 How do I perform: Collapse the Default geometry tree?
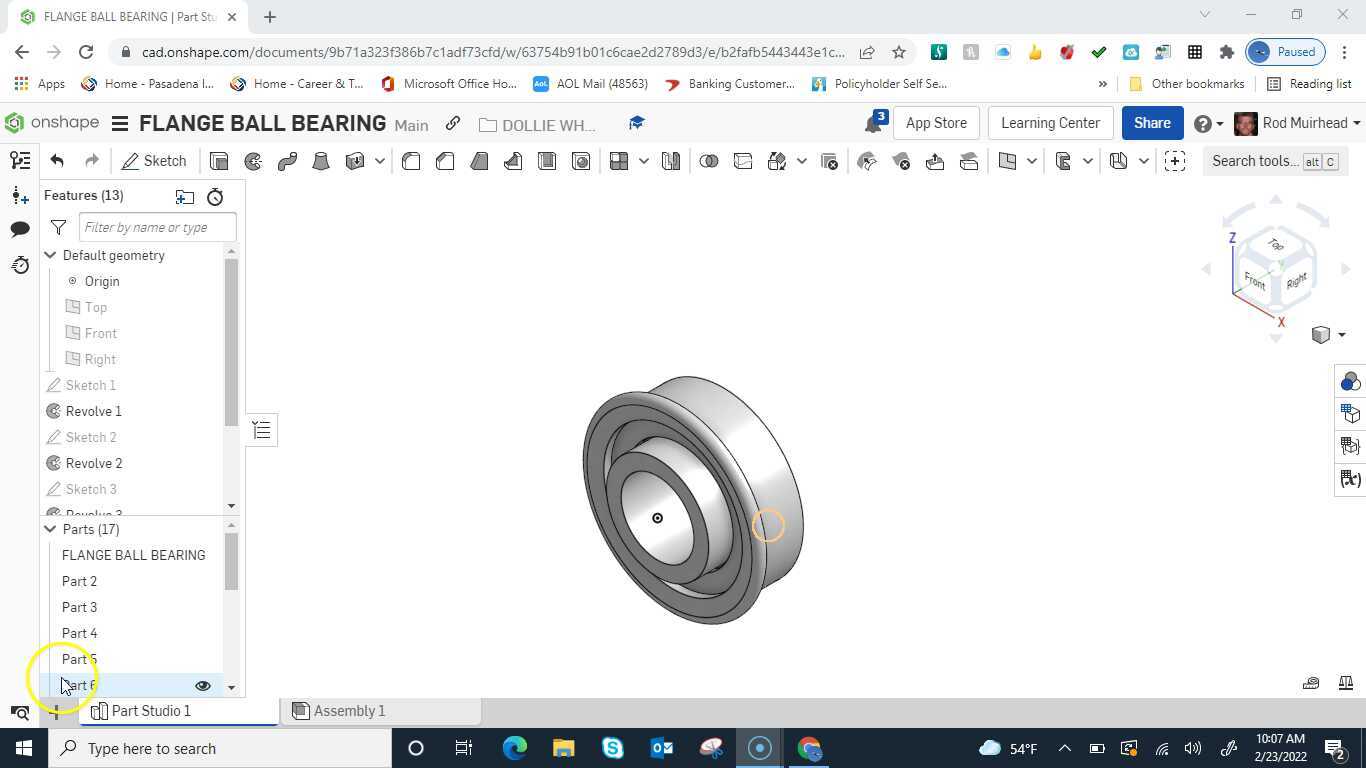[49, 255]
